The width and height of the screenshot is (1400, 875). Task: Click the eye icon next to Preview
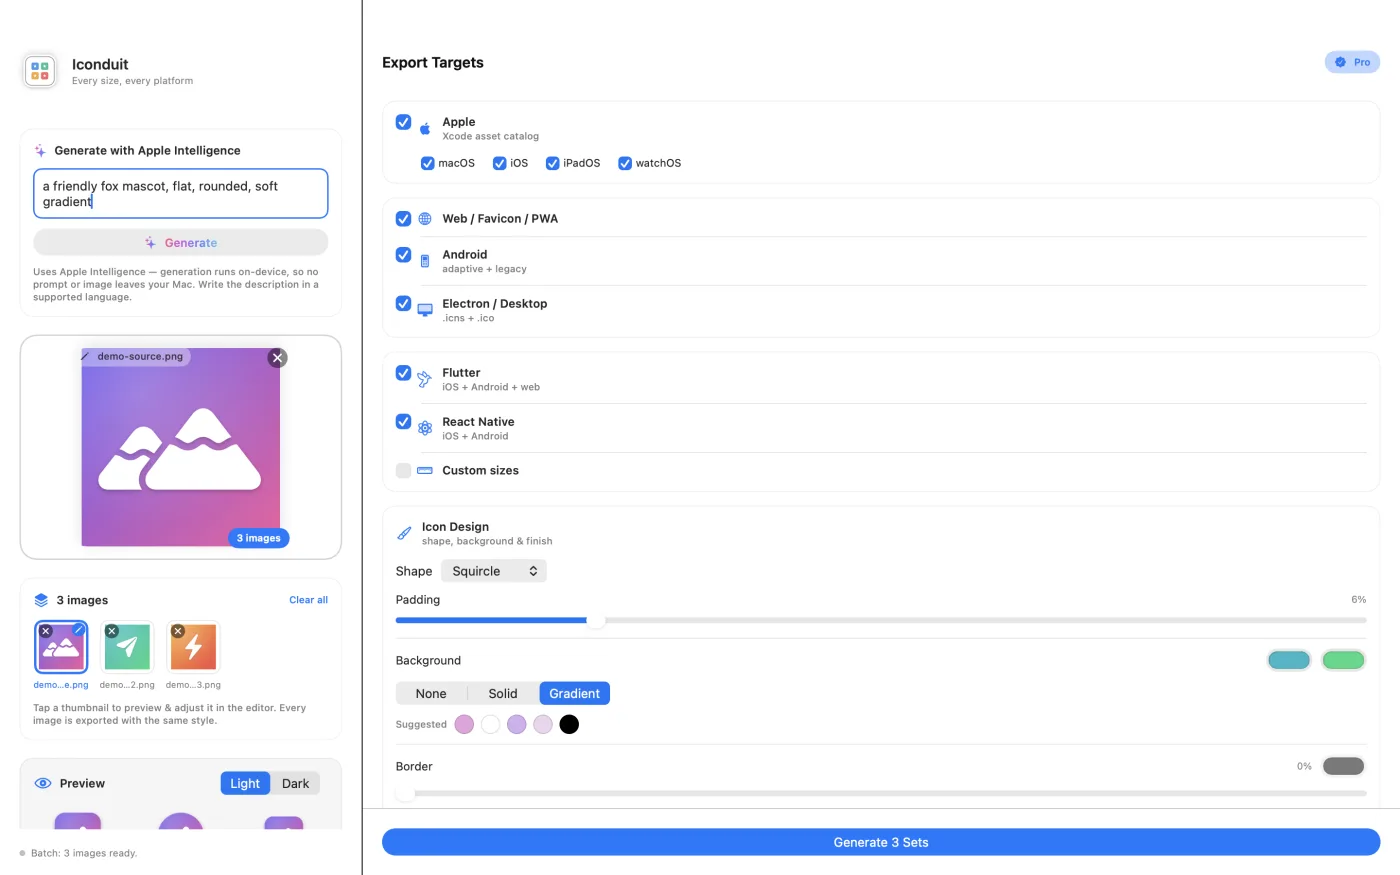tap(43, 783)
